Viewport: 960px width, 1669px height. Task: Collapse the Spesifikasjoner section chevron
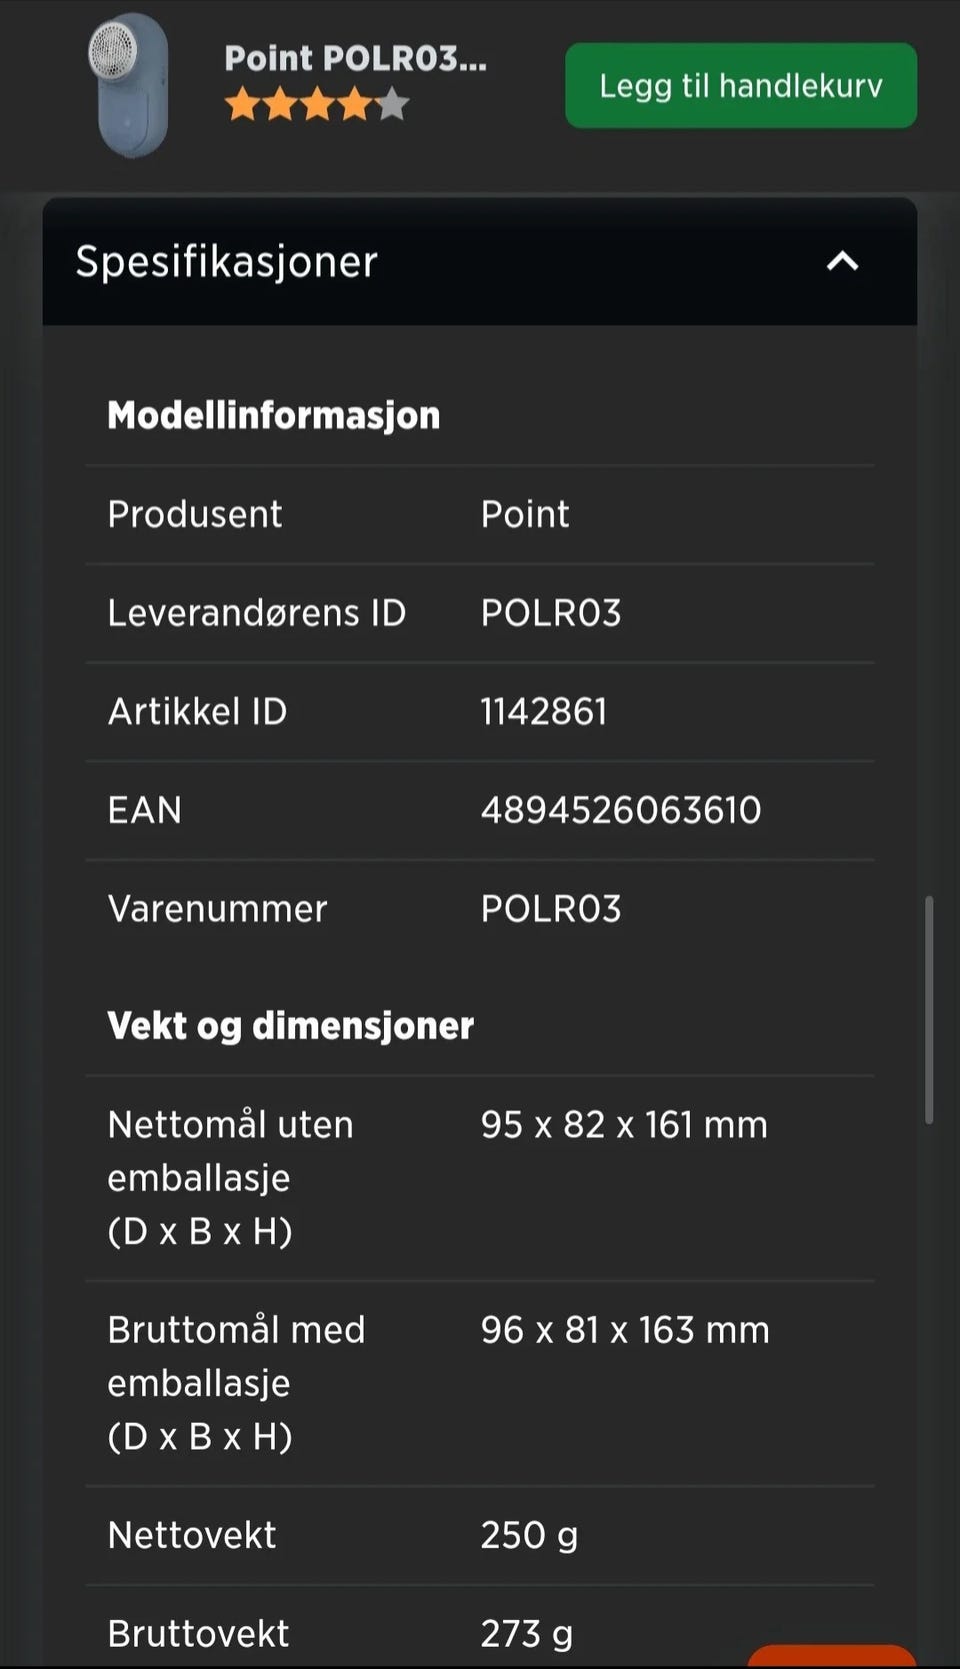(x=842, y=262)
